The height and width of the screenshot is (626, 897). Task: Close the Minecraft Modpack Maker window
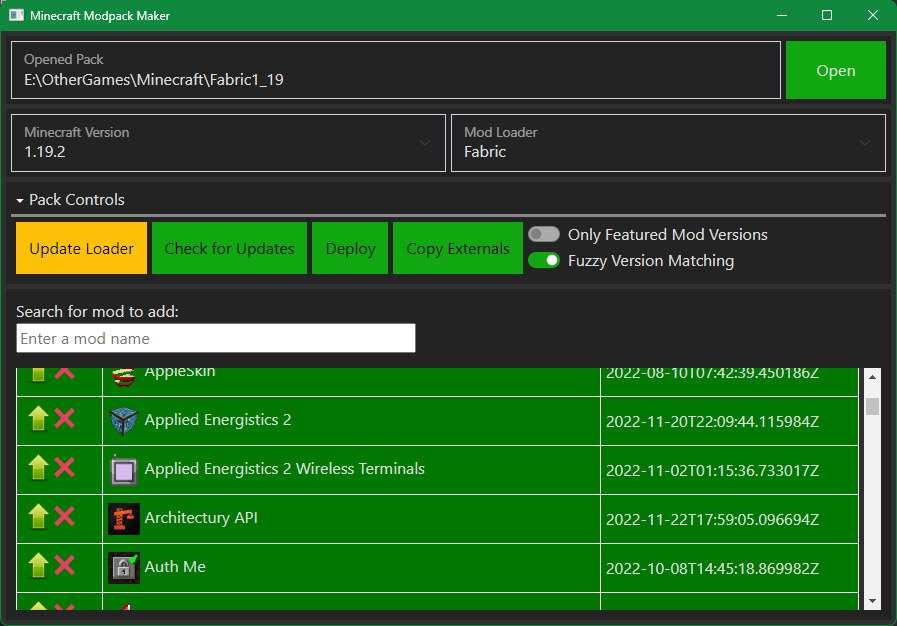[872, 15]
